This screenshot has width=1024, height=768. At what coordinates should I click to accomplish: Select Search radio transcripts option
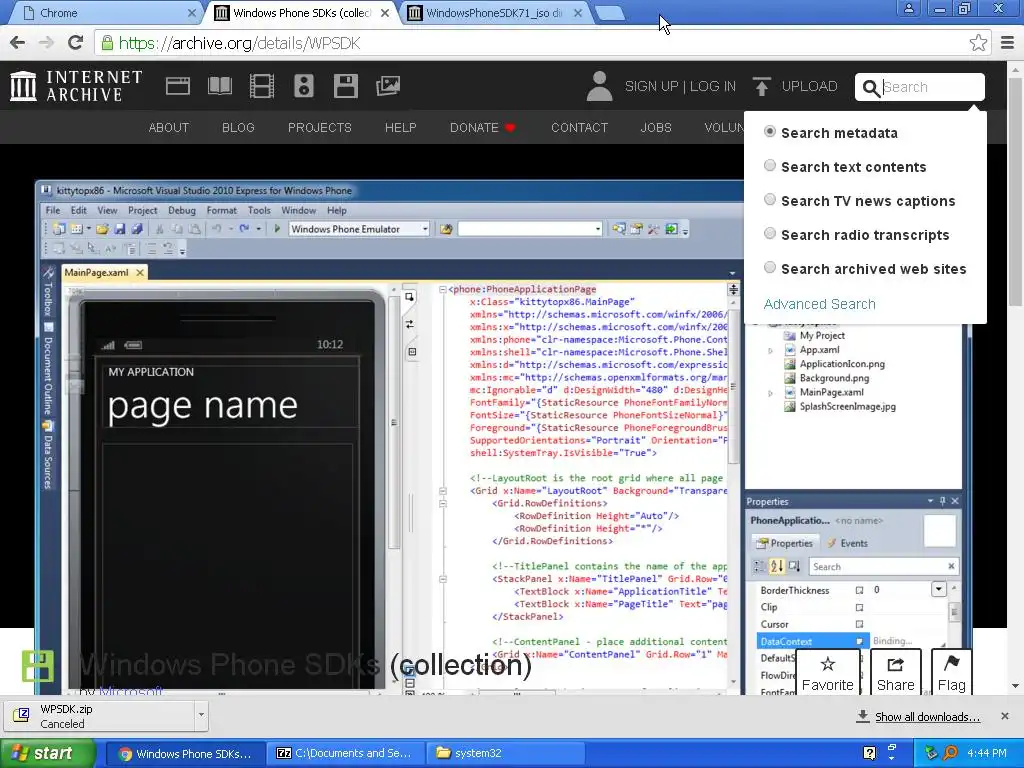(x=770, y=233)
